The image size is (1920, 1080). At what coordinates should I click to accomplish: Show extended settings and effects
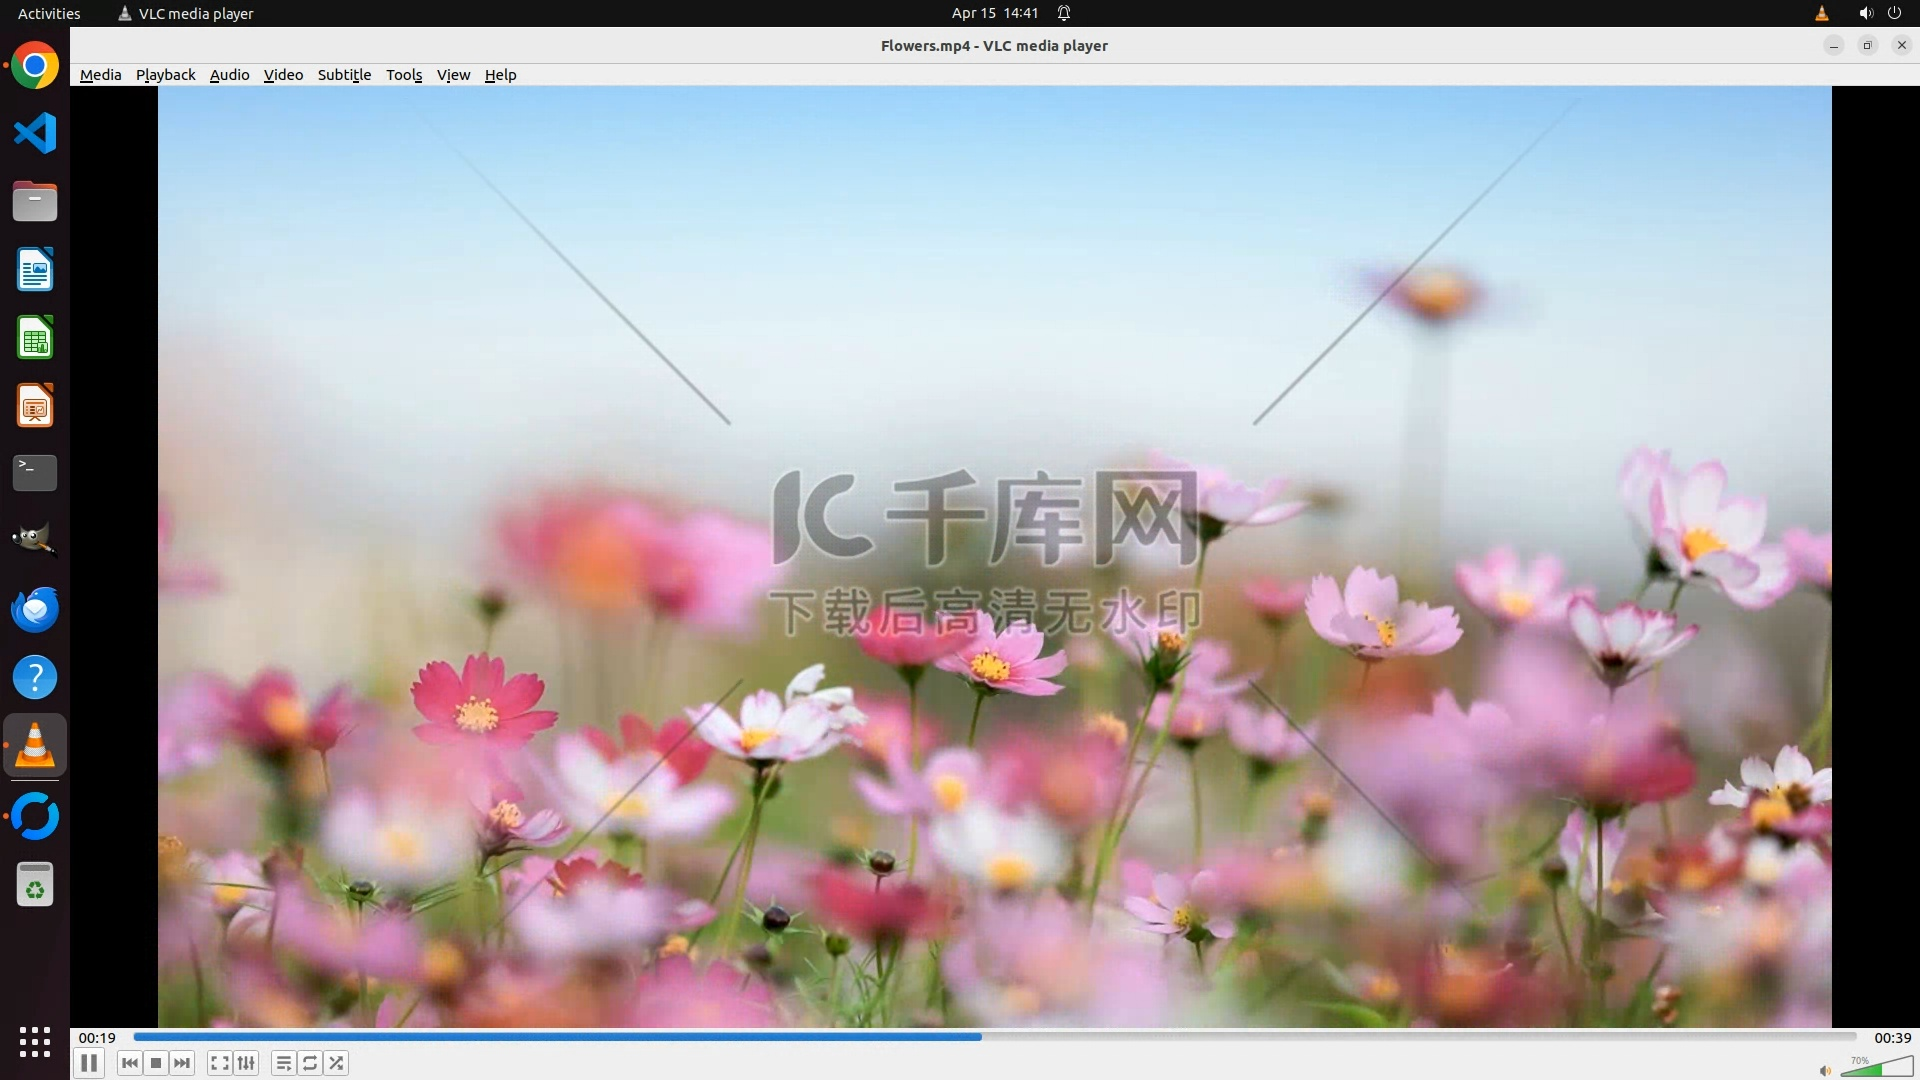click(x=246, y=1063)
